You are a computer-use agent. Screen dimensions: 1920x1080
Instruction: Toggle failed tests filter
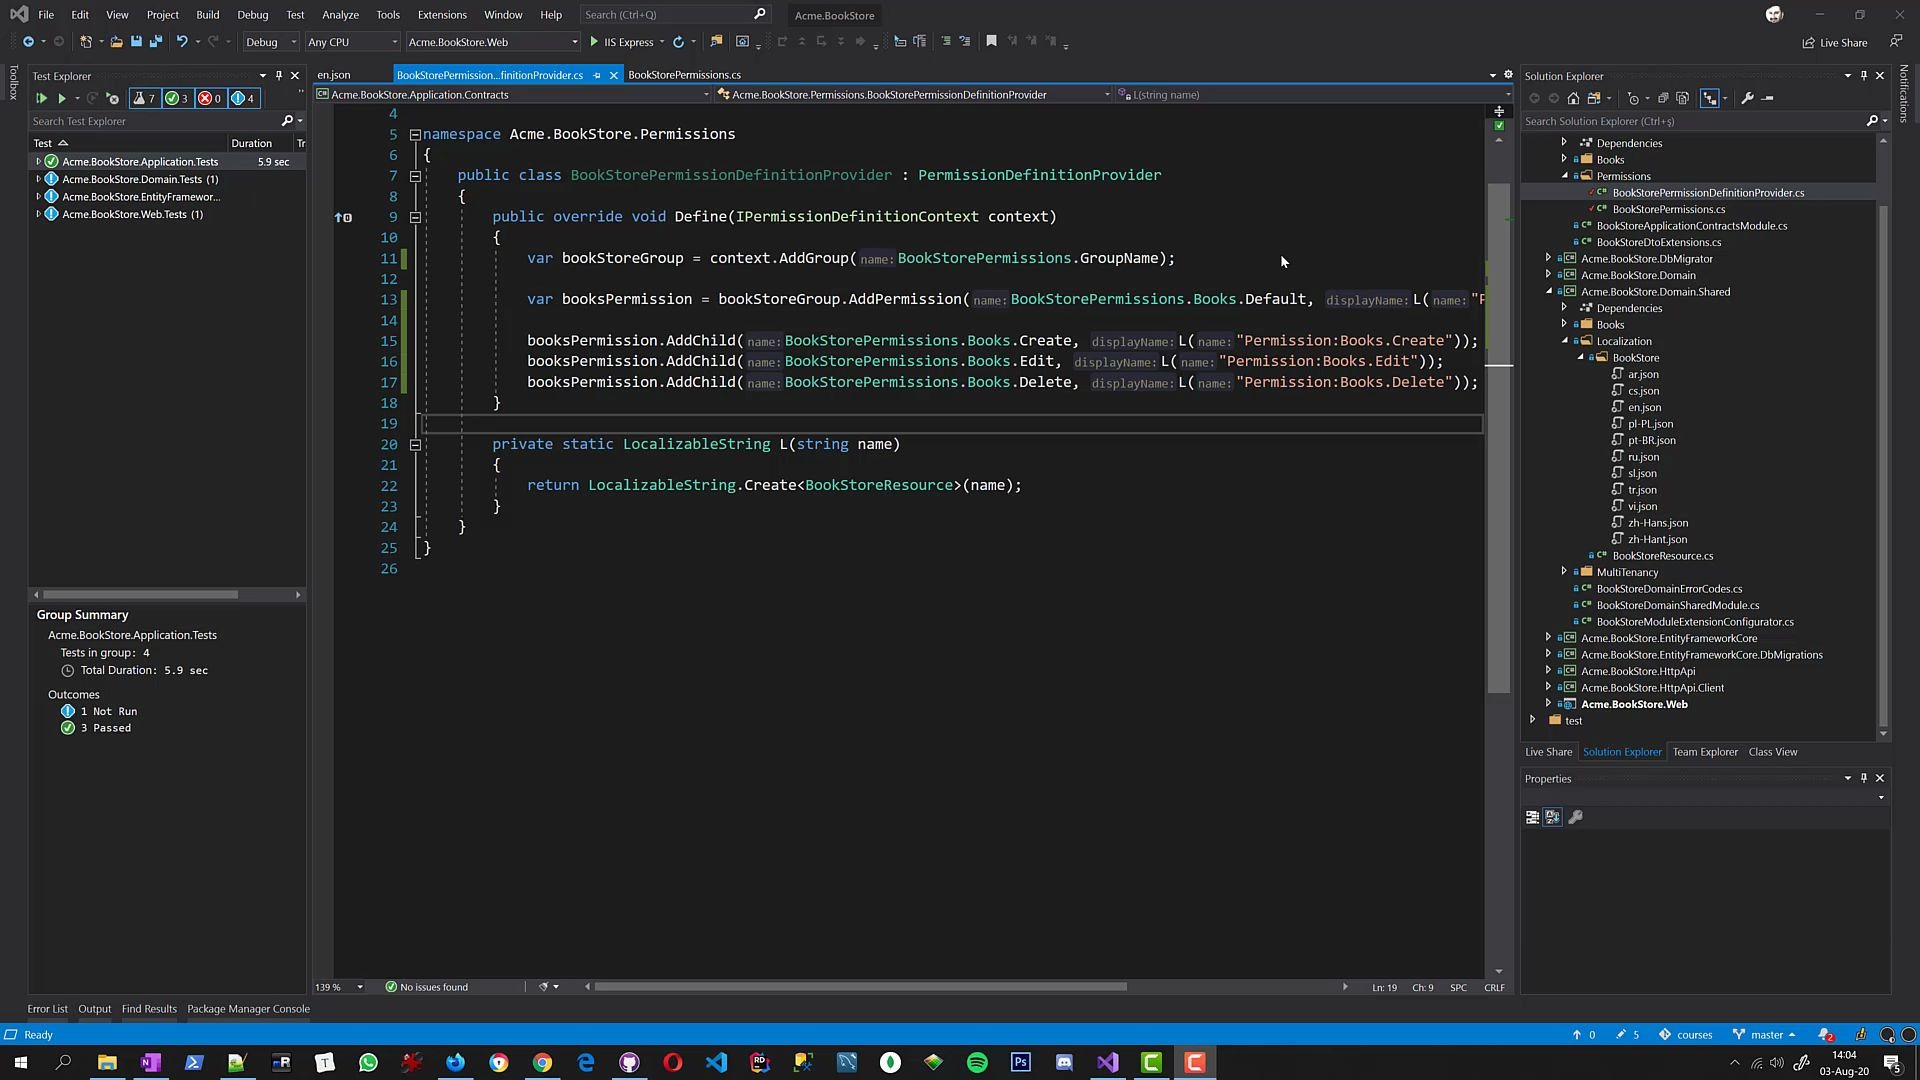[x=210, y=98]
